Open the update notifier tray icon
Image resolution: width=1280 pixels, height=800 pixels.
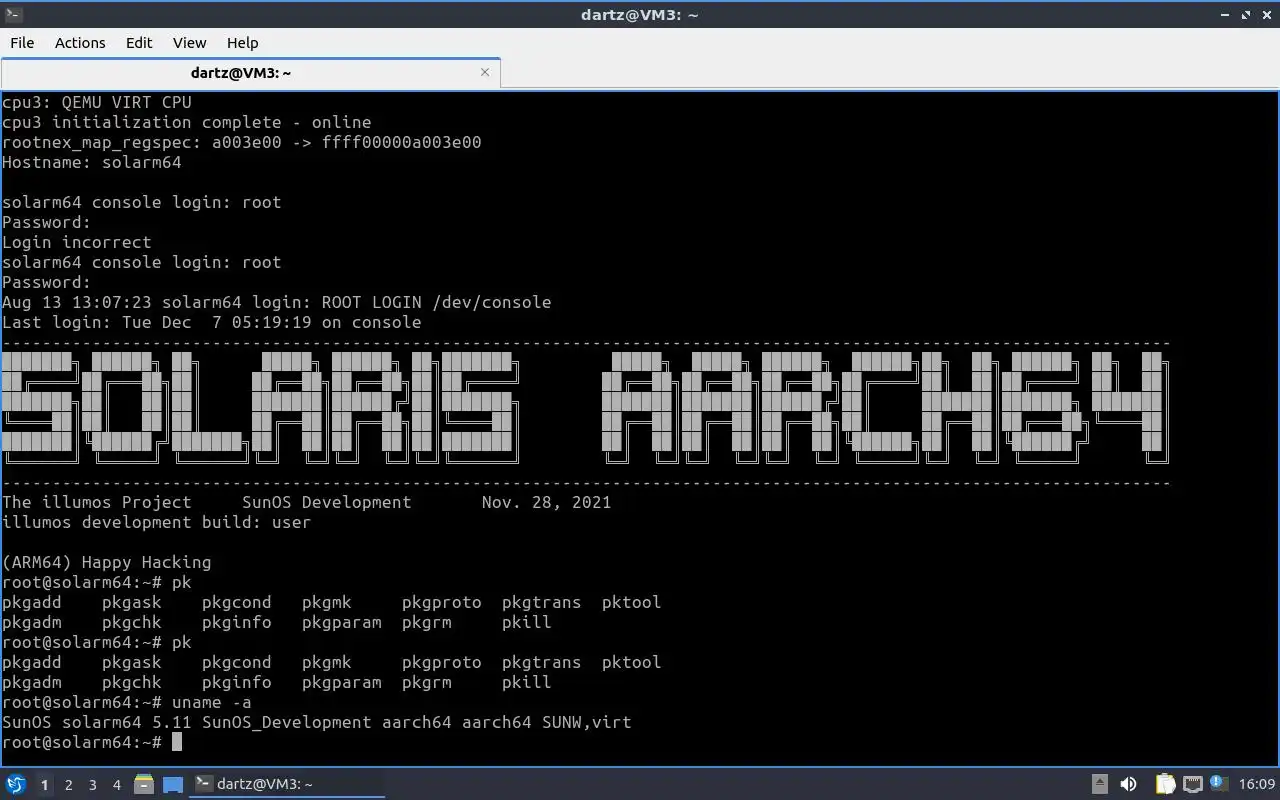coord(1218,784)
